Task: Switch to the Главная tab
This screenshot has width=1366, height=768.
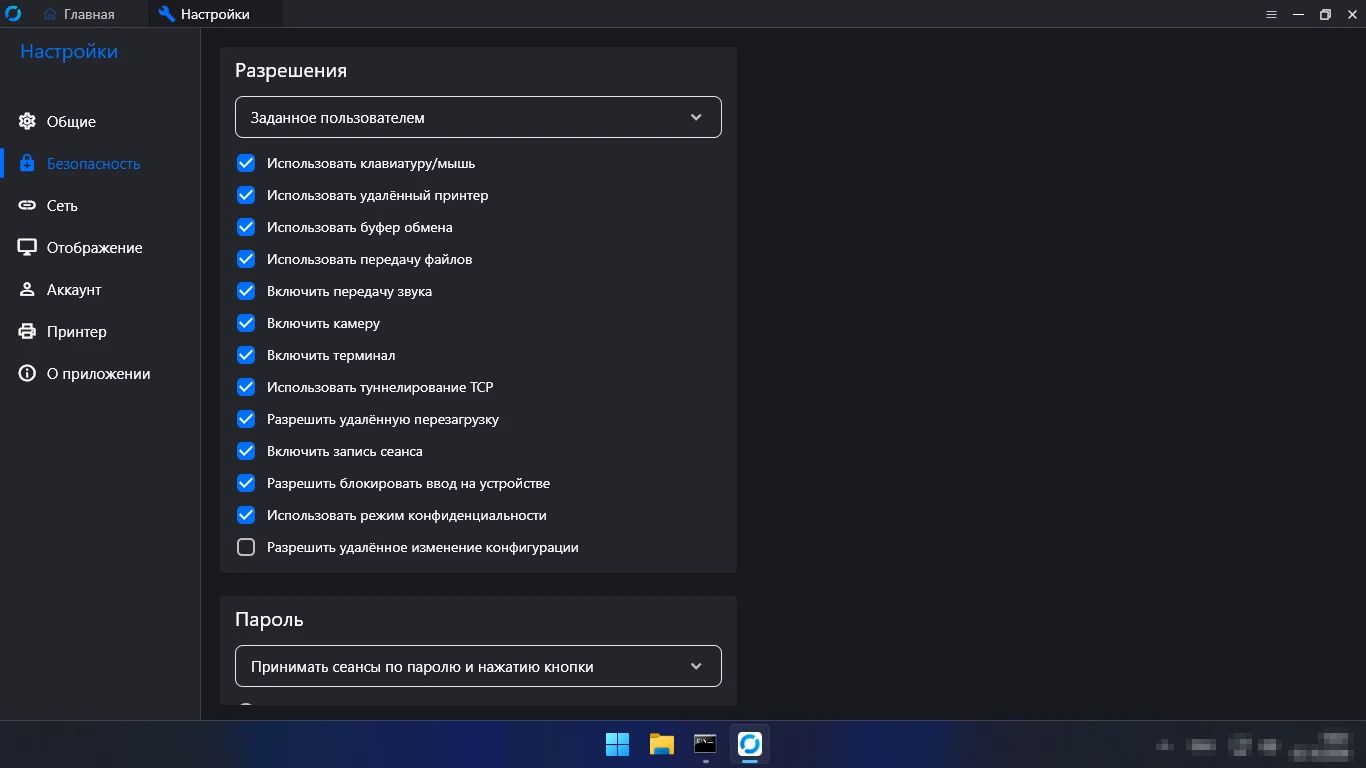Action: coord(79,14)
